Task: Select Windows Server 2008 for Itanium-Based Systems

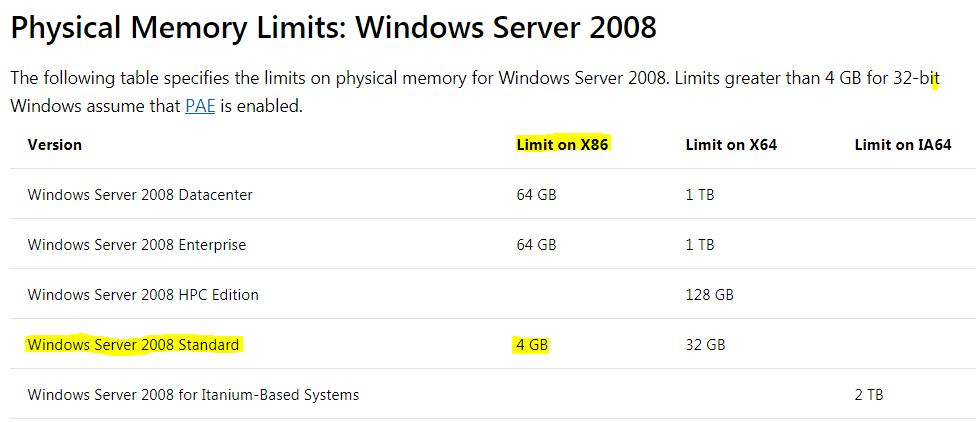Action: coord(194,395)
